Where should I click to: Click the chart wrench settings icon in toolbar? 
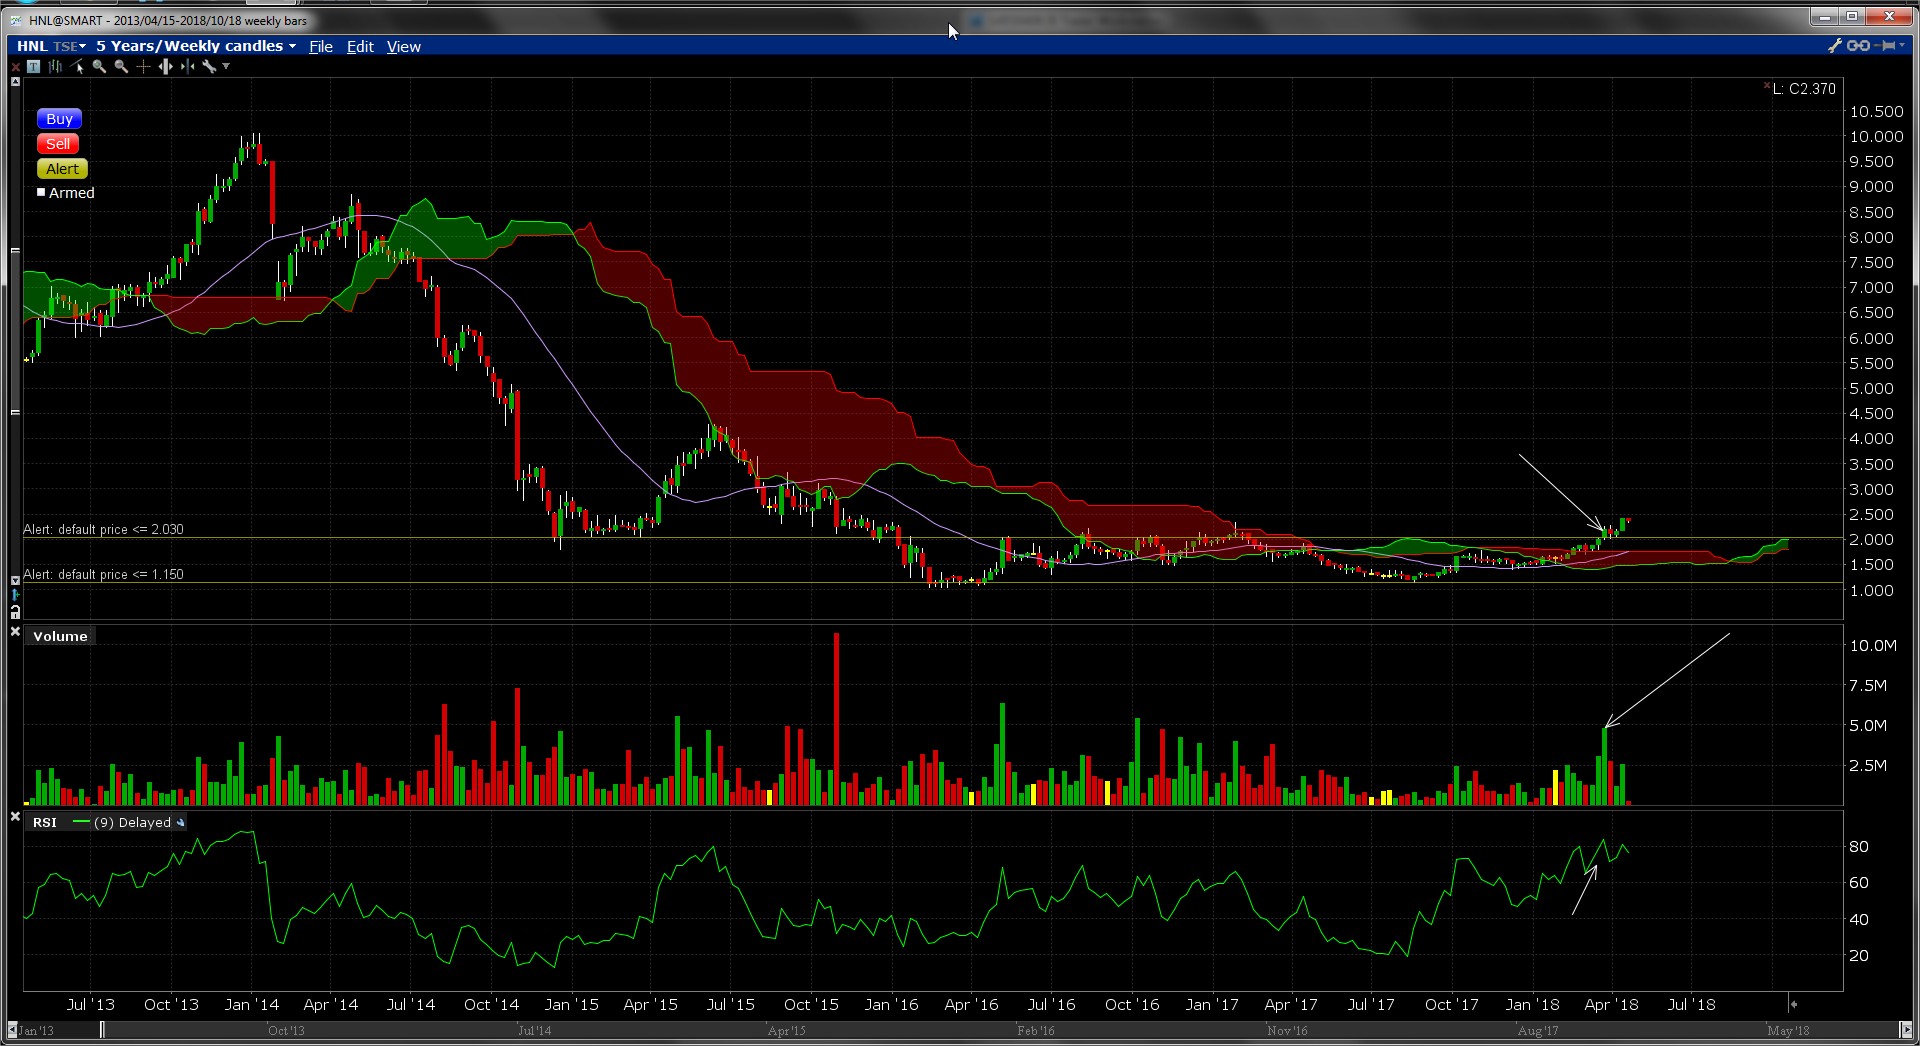tap(209, 67)
